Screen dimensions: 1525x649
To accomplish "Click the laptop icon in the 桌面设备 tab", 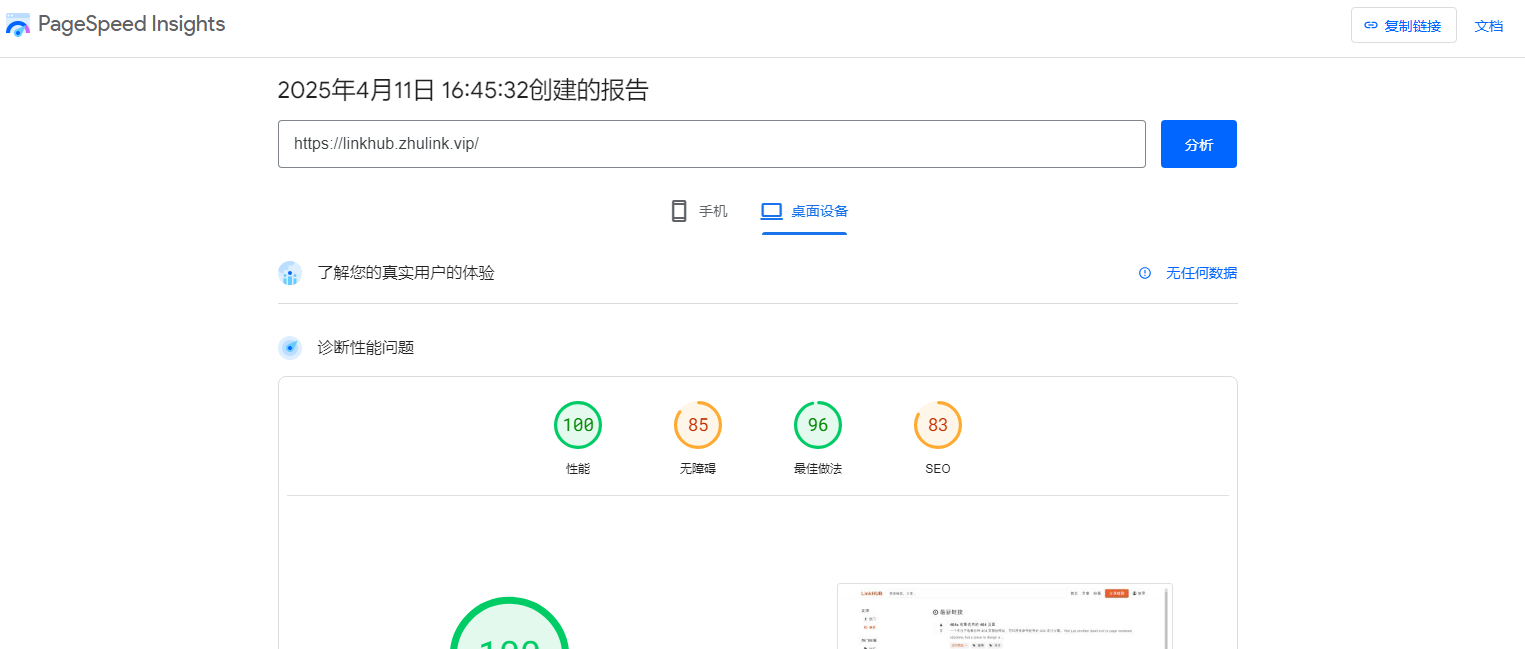I will 771,211.
